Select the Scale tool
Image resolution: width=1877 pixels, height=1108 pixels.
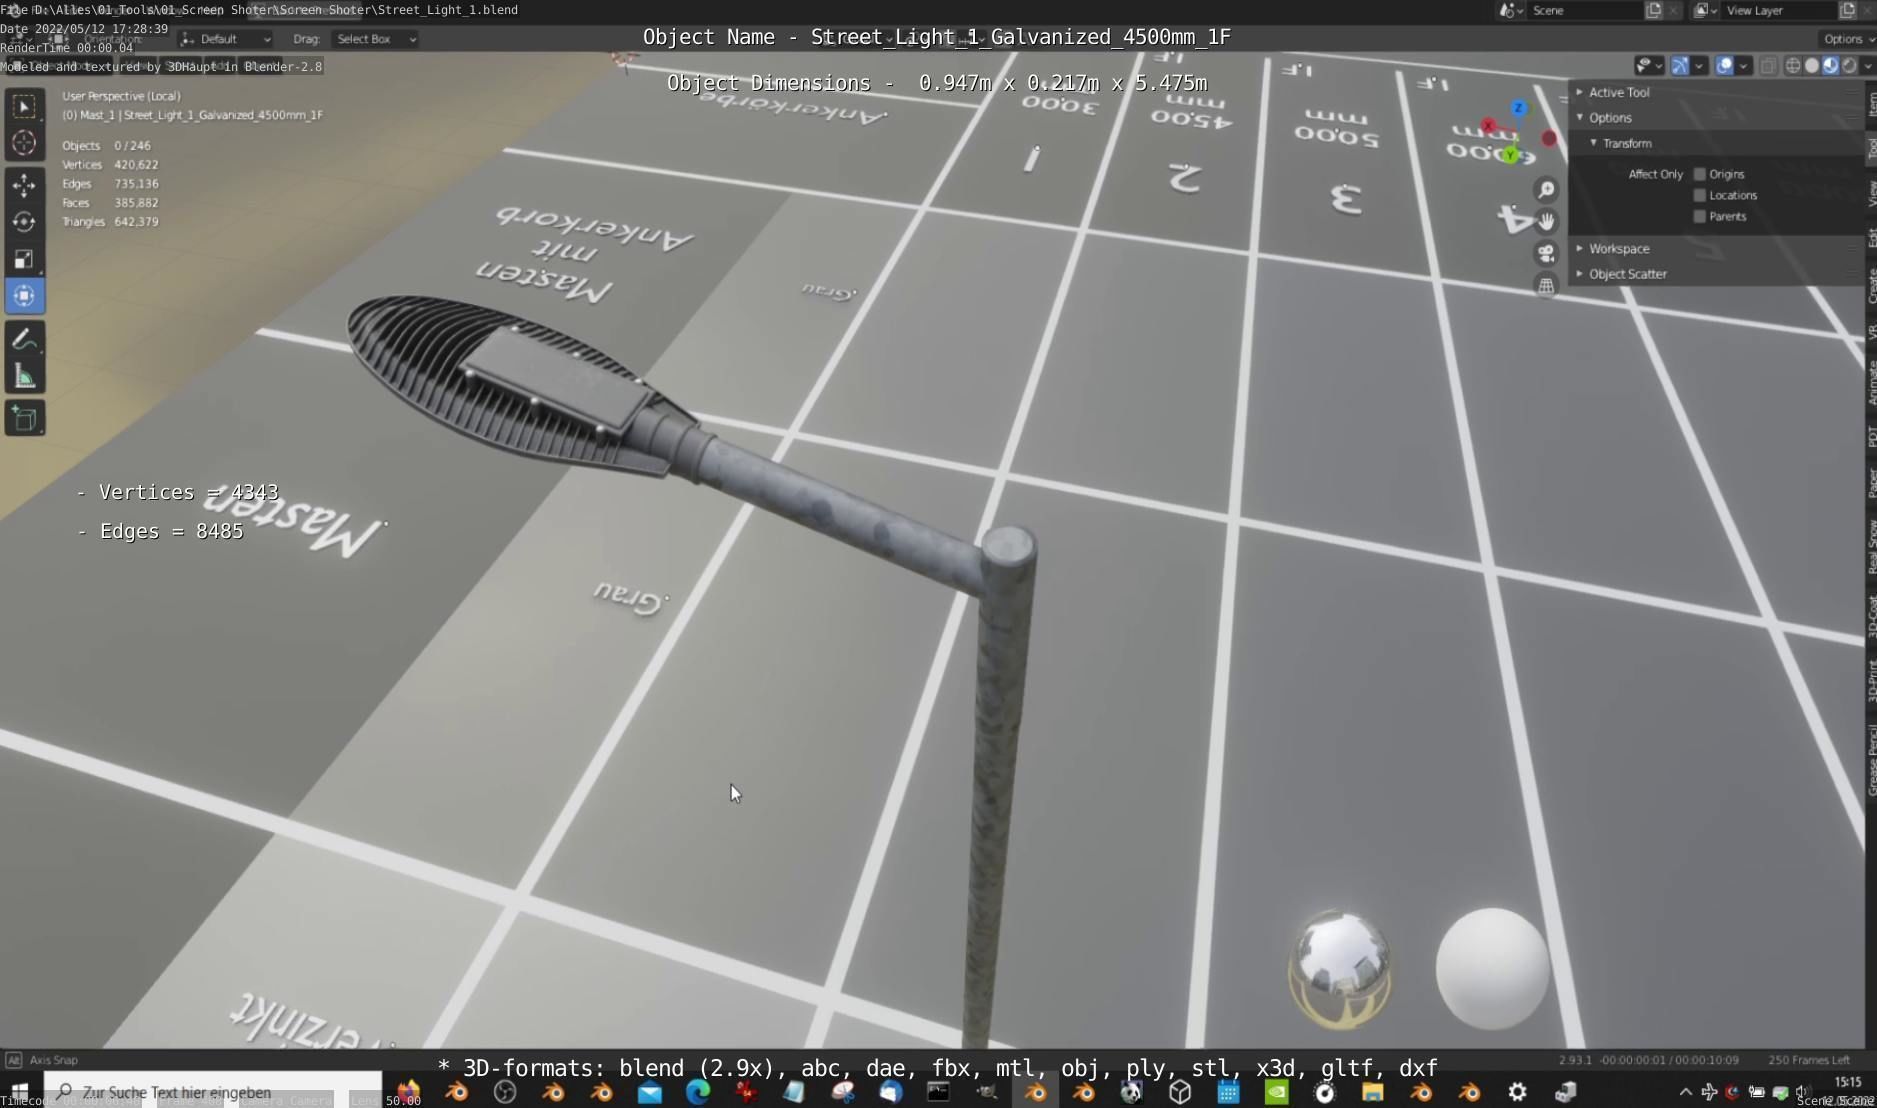(24, 259)
